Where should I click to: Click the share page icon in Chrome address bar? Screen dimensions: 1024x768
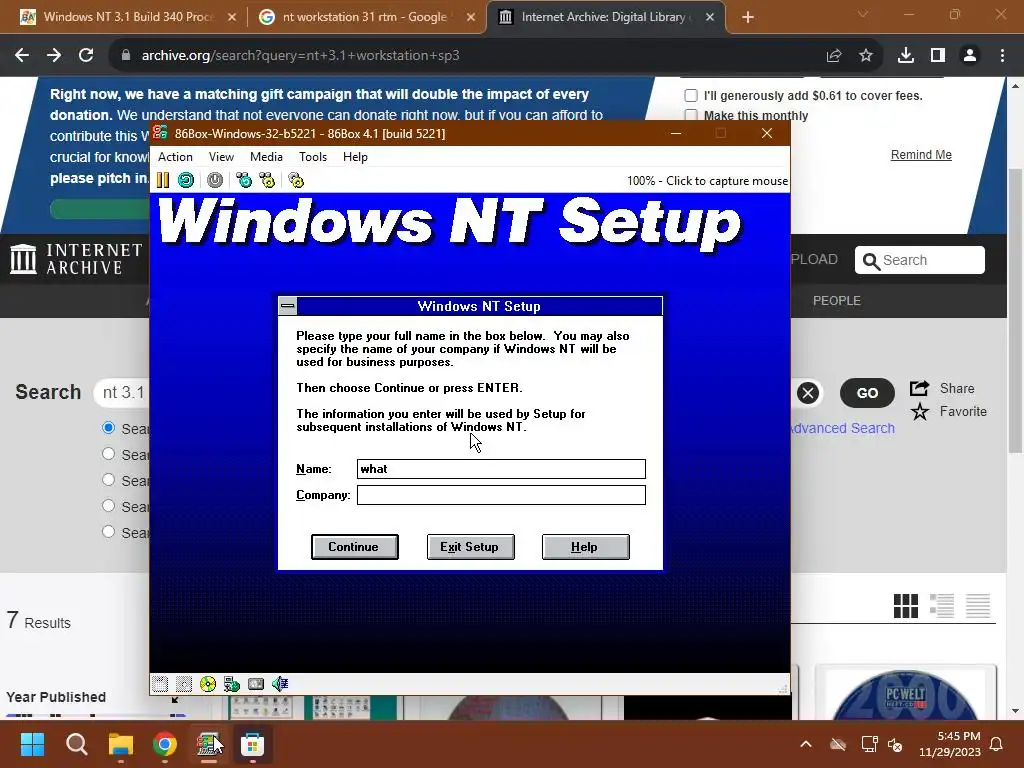pyautogui.click(x=834, y=56)
